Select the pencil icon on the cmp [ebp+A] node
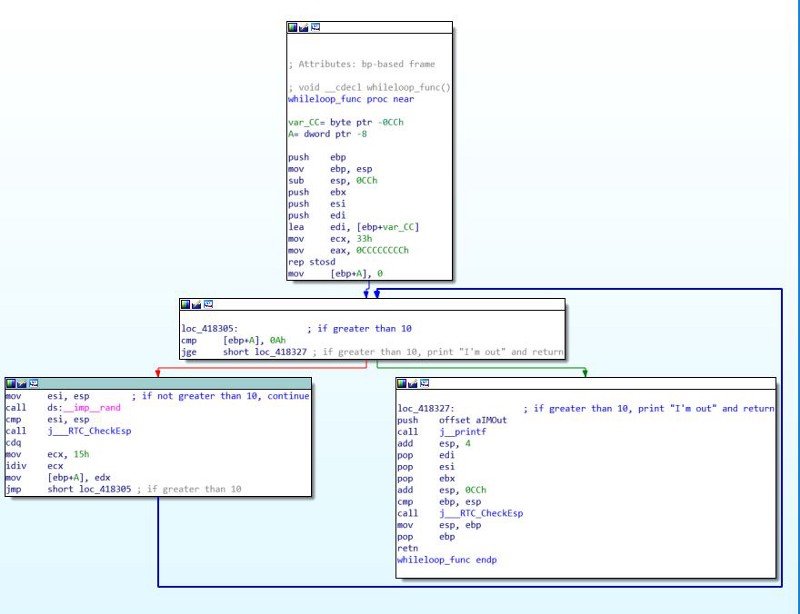 196,305
